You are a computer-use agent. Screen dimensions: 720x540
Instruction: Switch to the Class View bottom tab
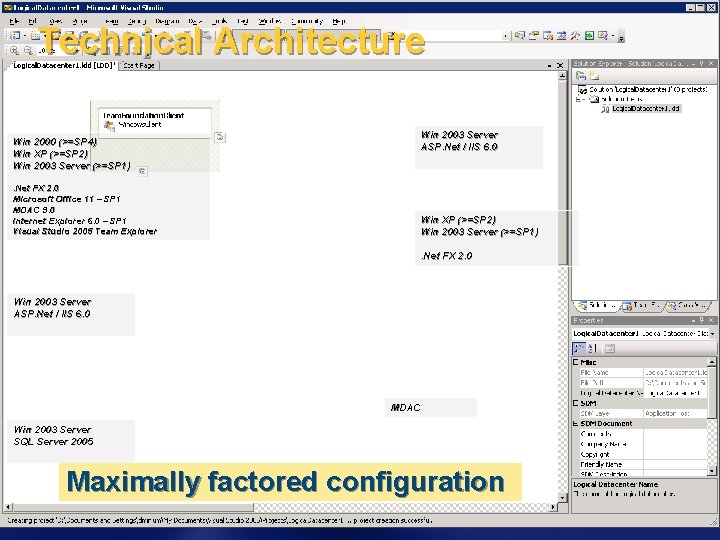coord(687,305)
